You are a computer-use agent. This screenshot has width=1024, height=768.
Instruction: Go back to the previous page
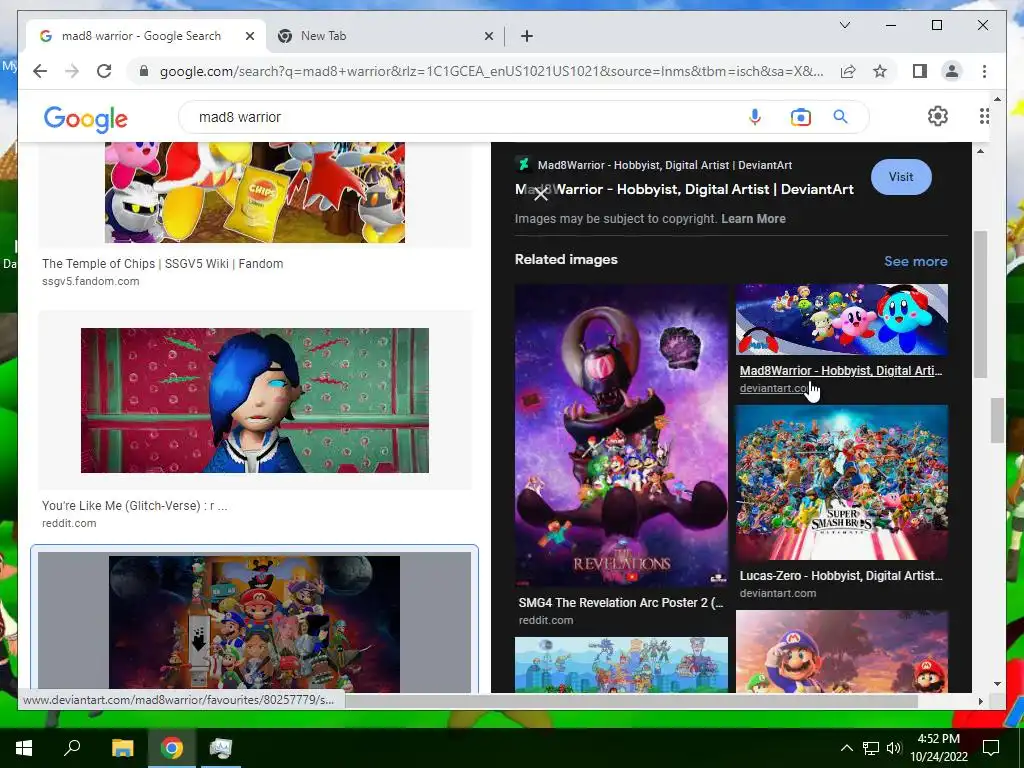point(40,71)
